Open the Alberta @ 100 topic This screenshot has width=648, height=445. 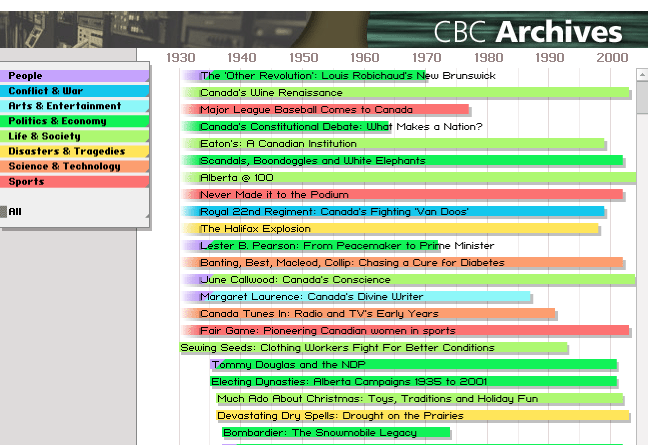409,178
